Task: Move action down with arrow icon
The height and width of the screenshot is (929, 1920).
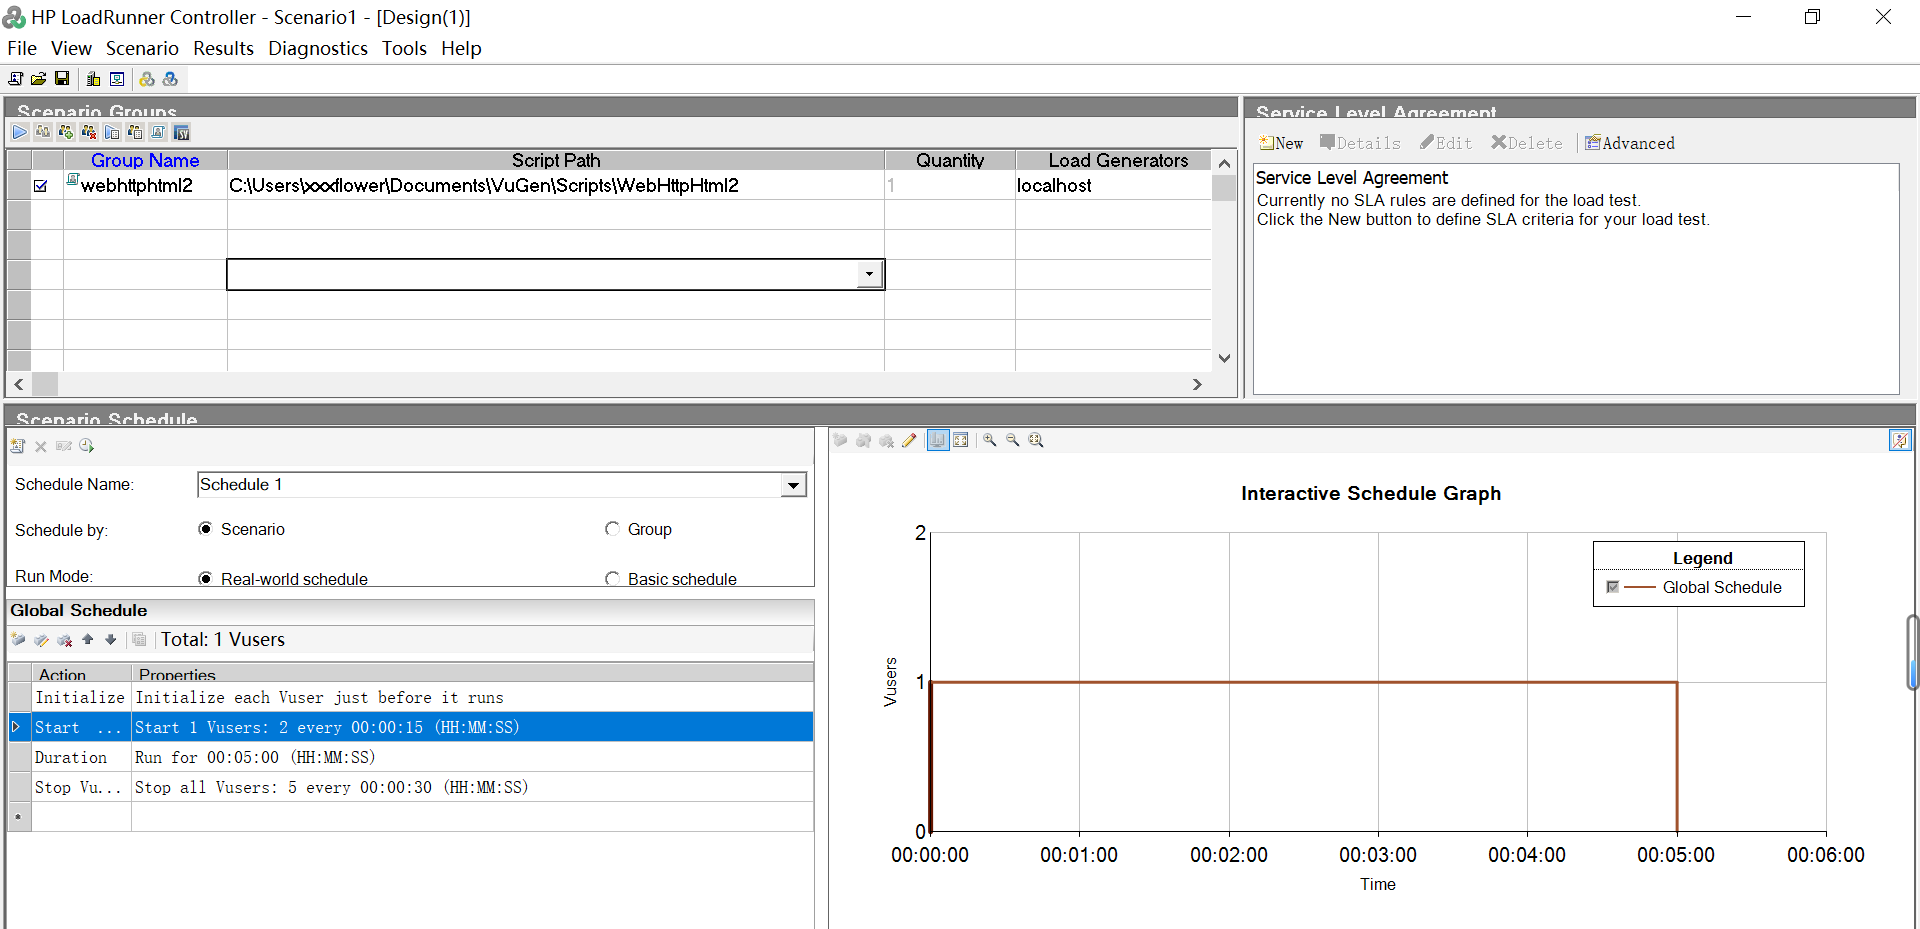Action: click(x=111, y=640)
